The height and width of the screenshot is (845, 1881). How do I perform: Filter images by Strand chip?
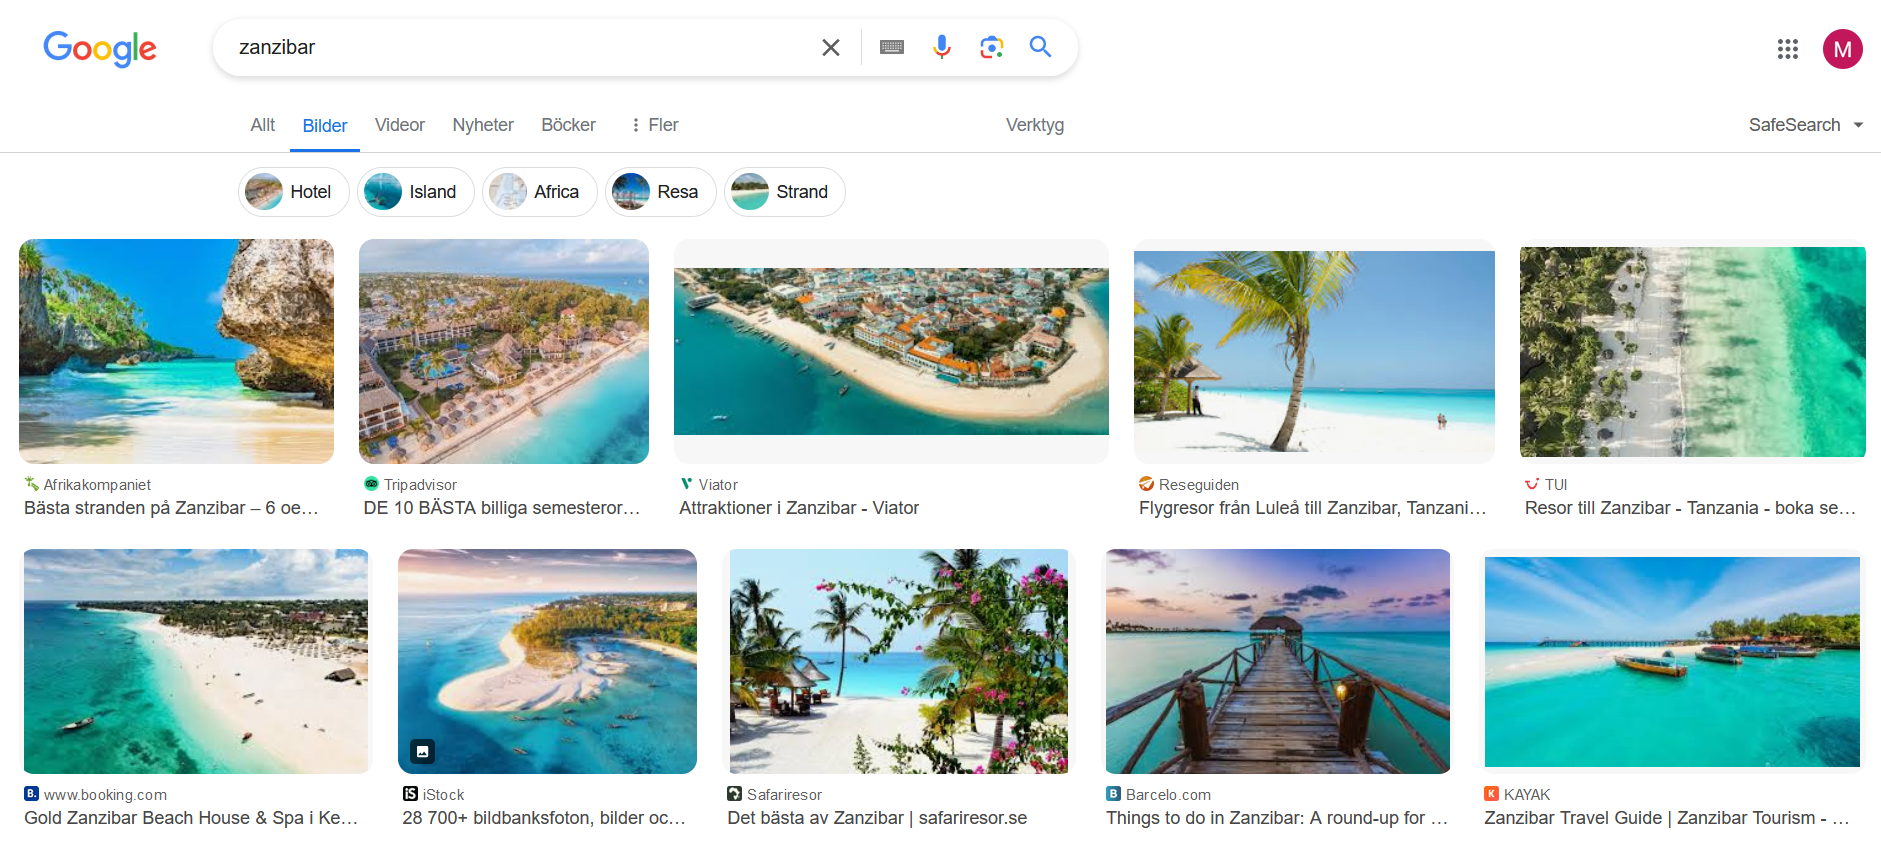[x=784, y=192]
